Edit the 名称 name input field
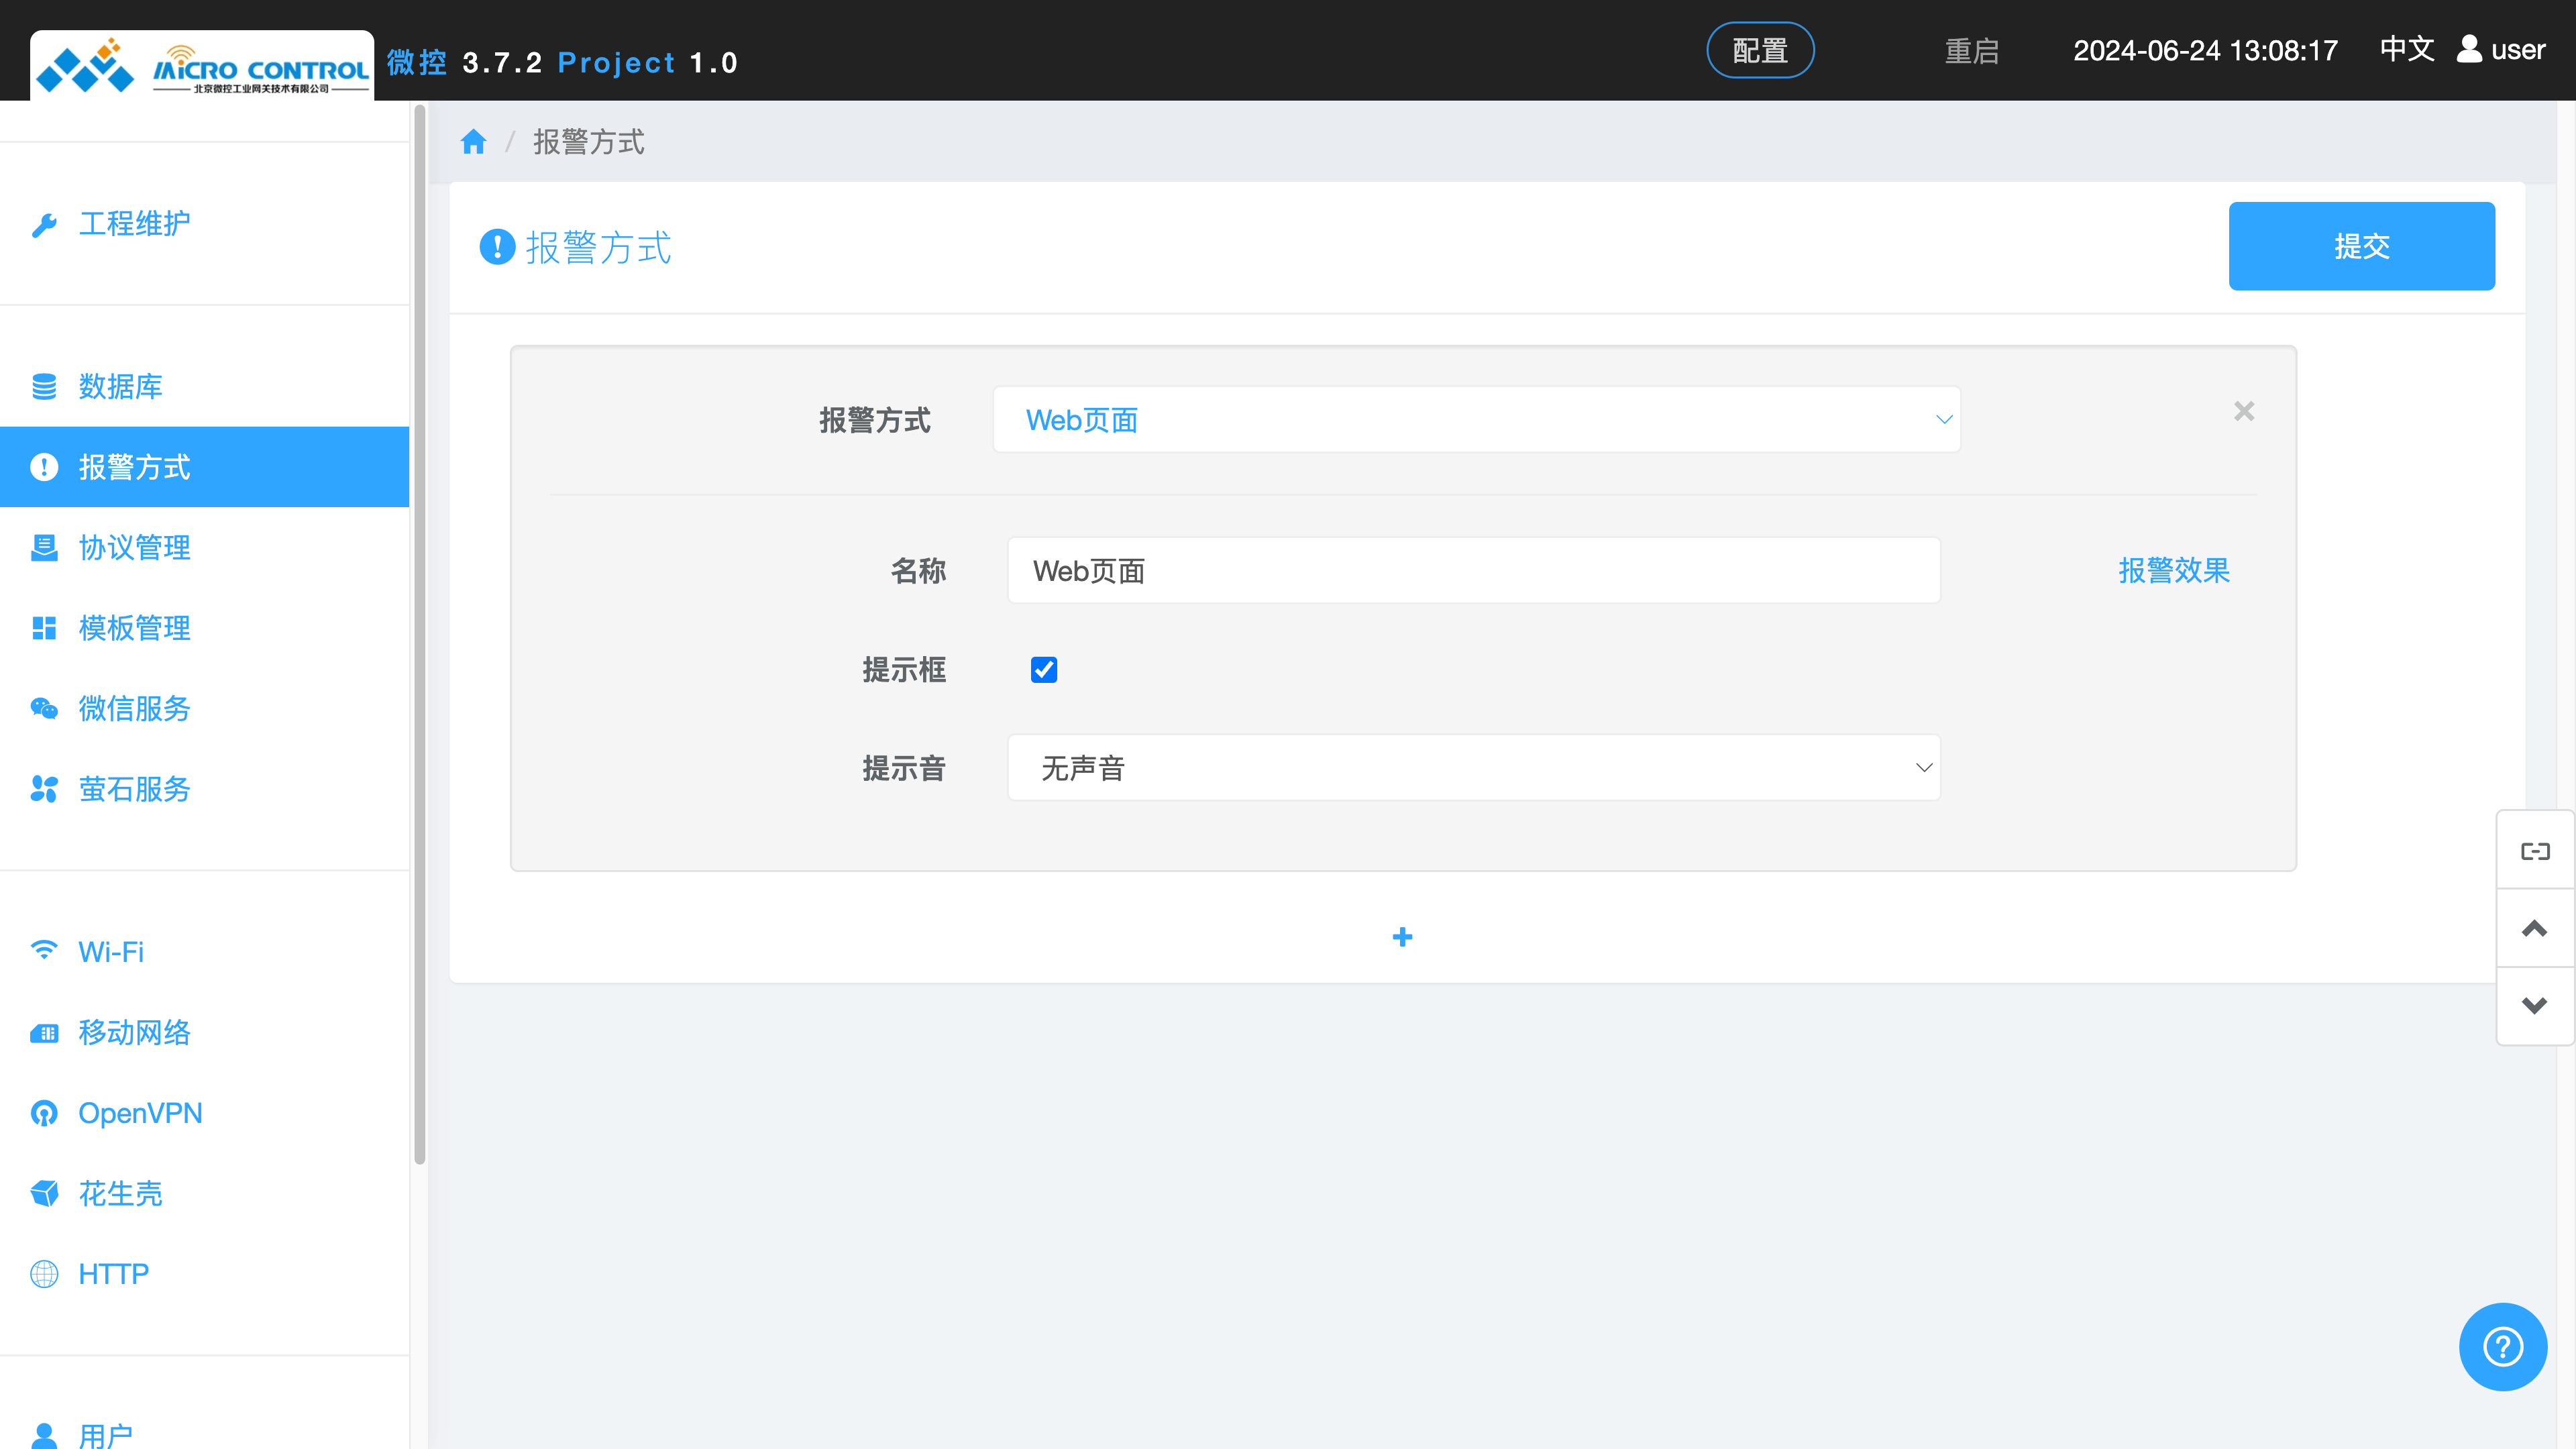This screenshot has width=2576, height=1449. pyautogui.click(x=1473, y=570)
